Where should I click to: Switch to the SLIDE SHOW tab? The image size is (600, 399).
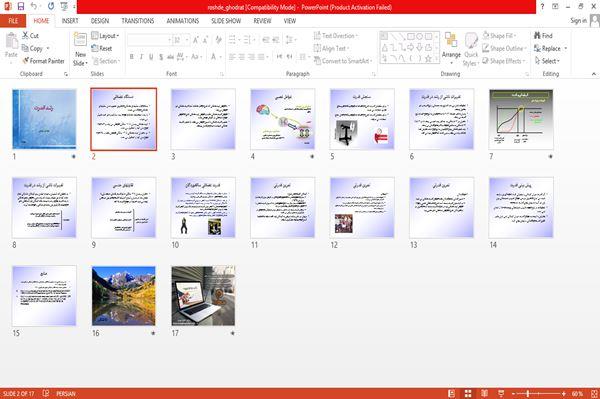[226, 21]
